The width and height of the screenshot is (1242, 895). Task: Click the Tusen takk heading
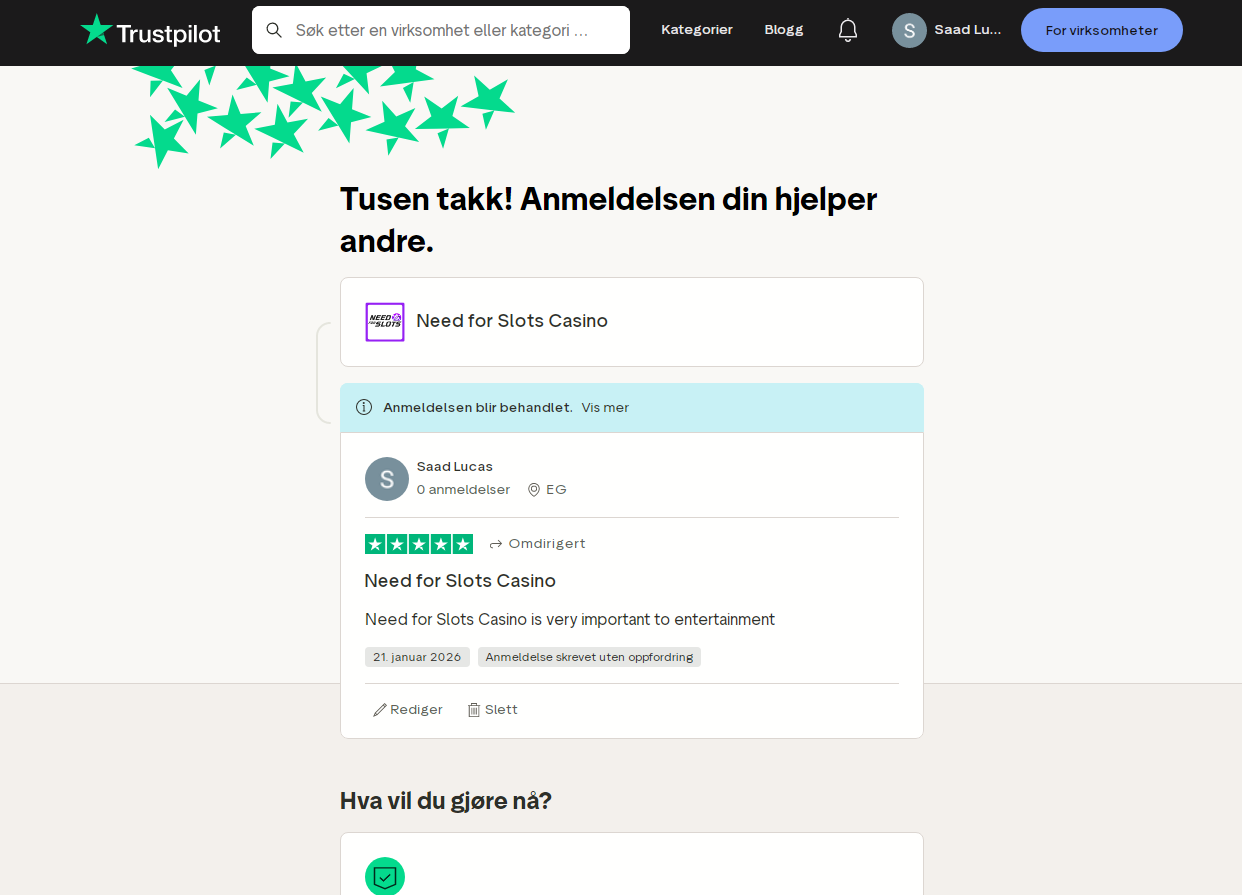[609, 219]
